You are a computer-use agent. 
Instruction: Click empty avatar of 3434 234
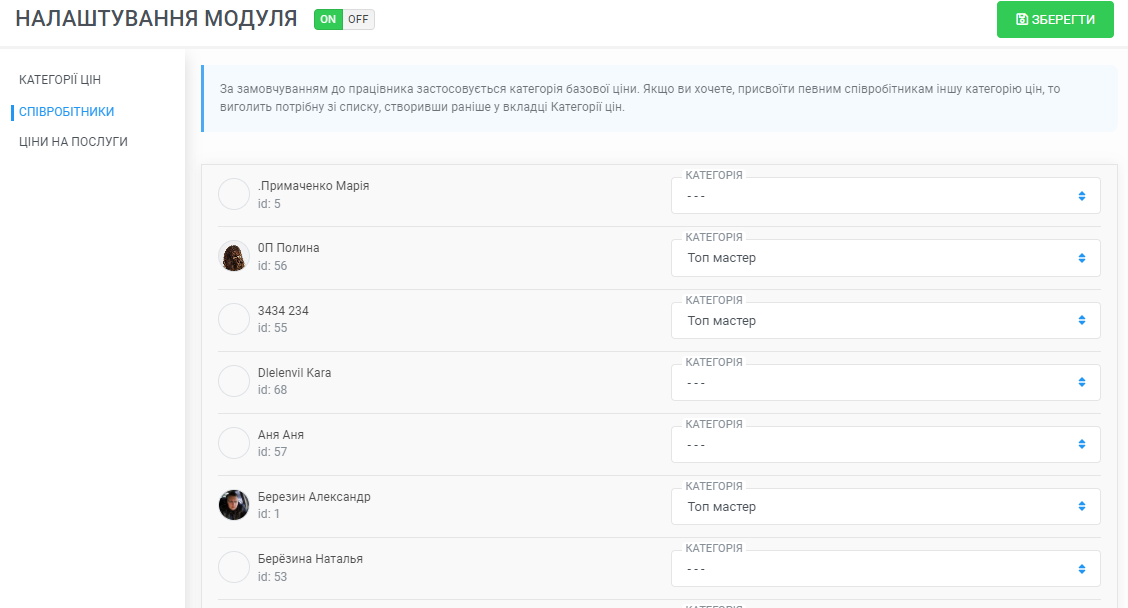tap(234, 319)
